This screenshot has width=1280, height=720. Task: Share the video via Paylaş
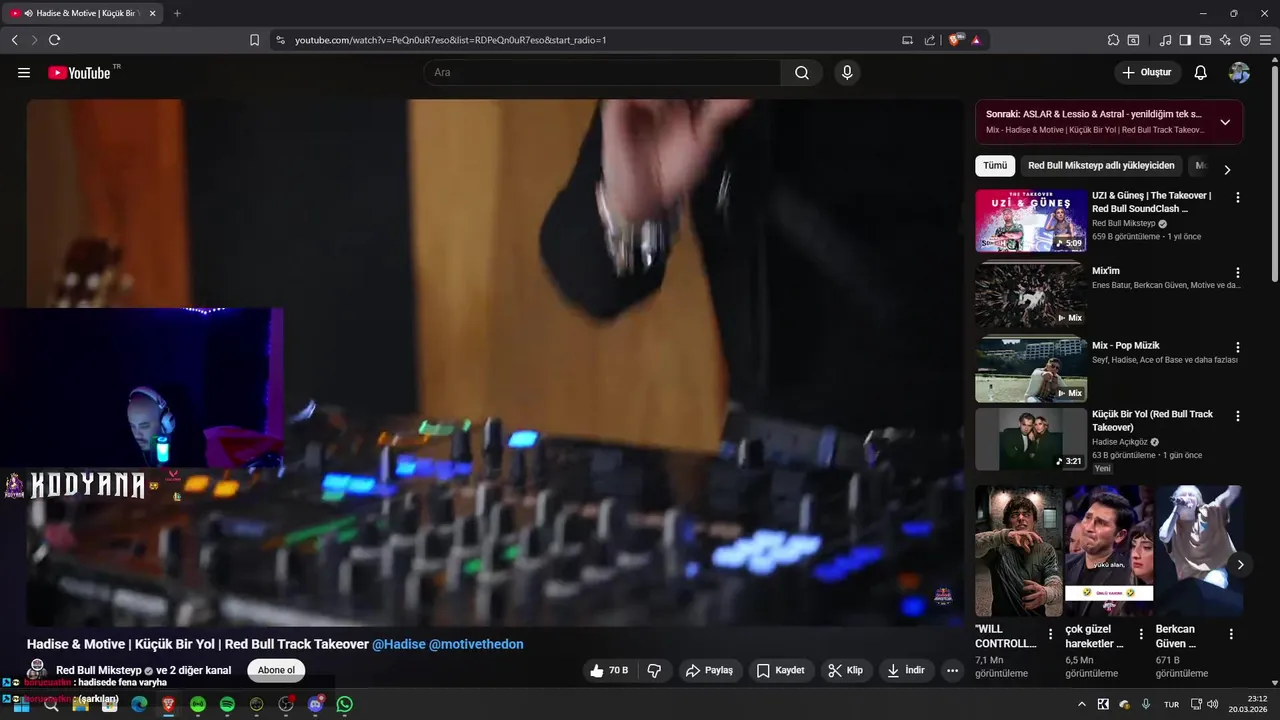709,670
